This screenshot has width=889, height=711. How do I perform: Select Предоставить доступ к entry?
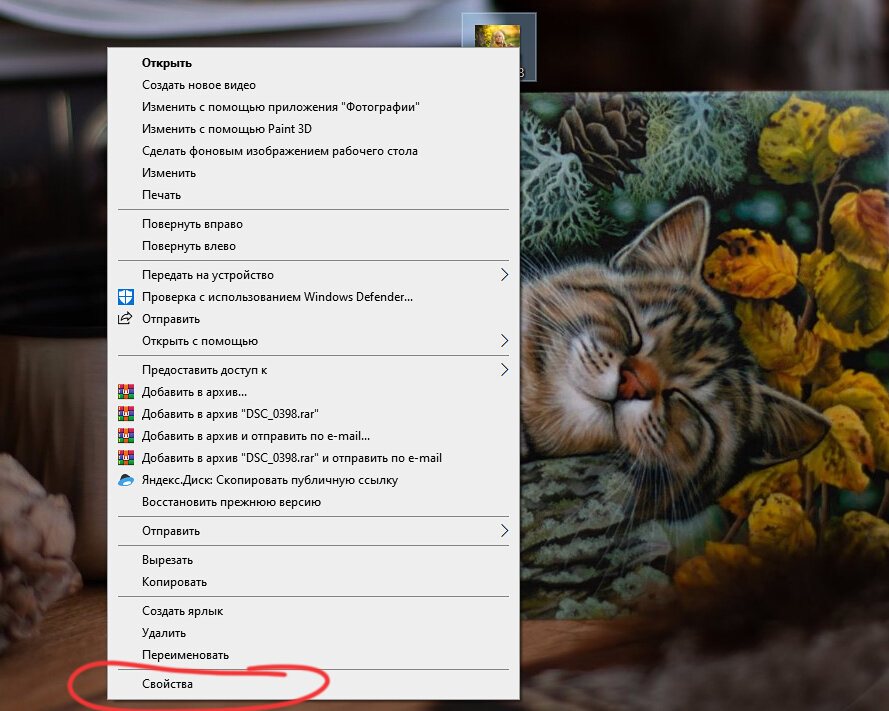point(313,370)
